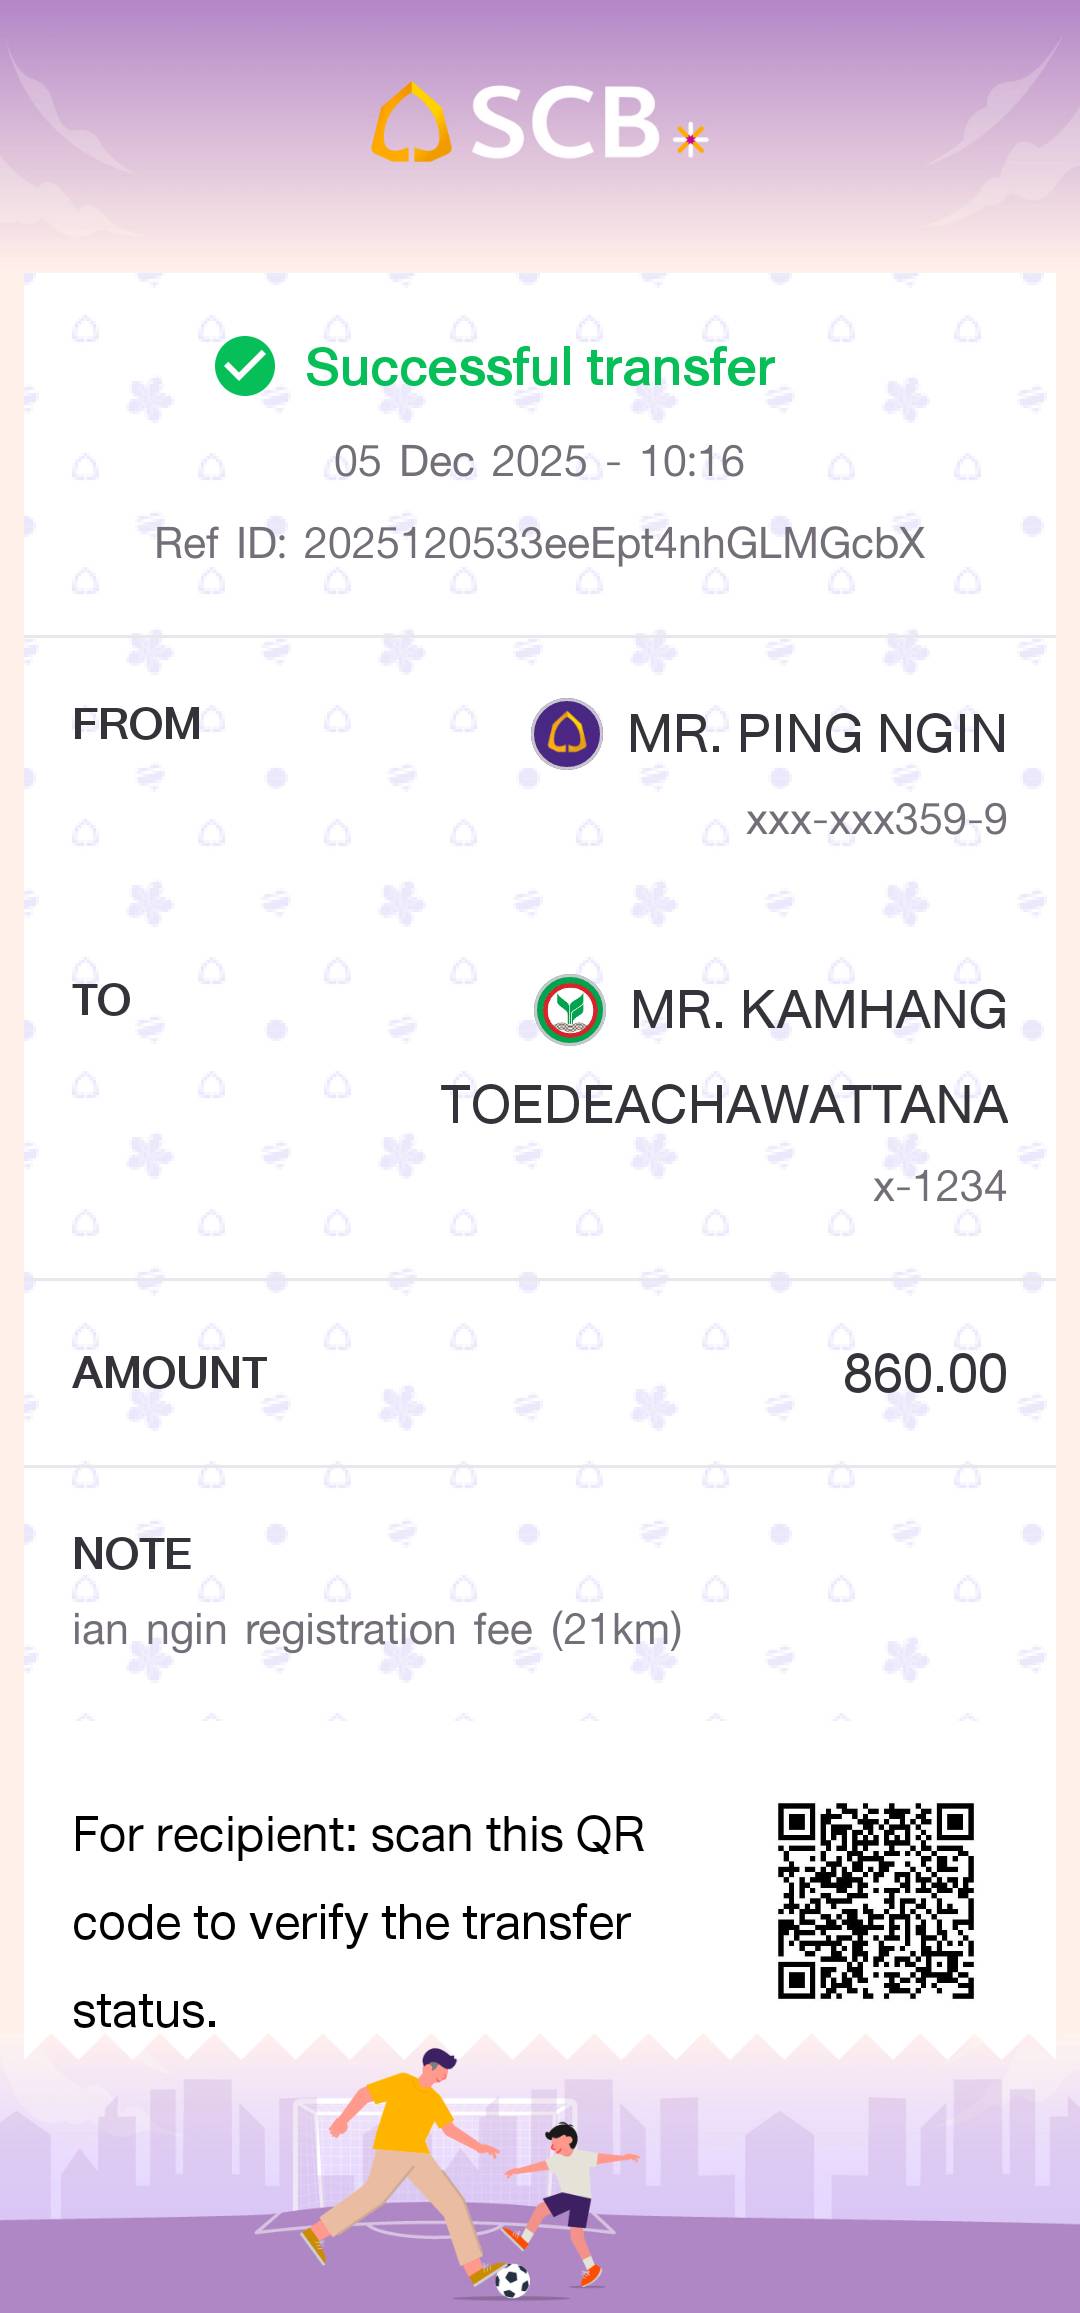Click the purple SCB bank icon beside sender
This screenshot has width=1080, height=2313.
[x=567, y=734]
